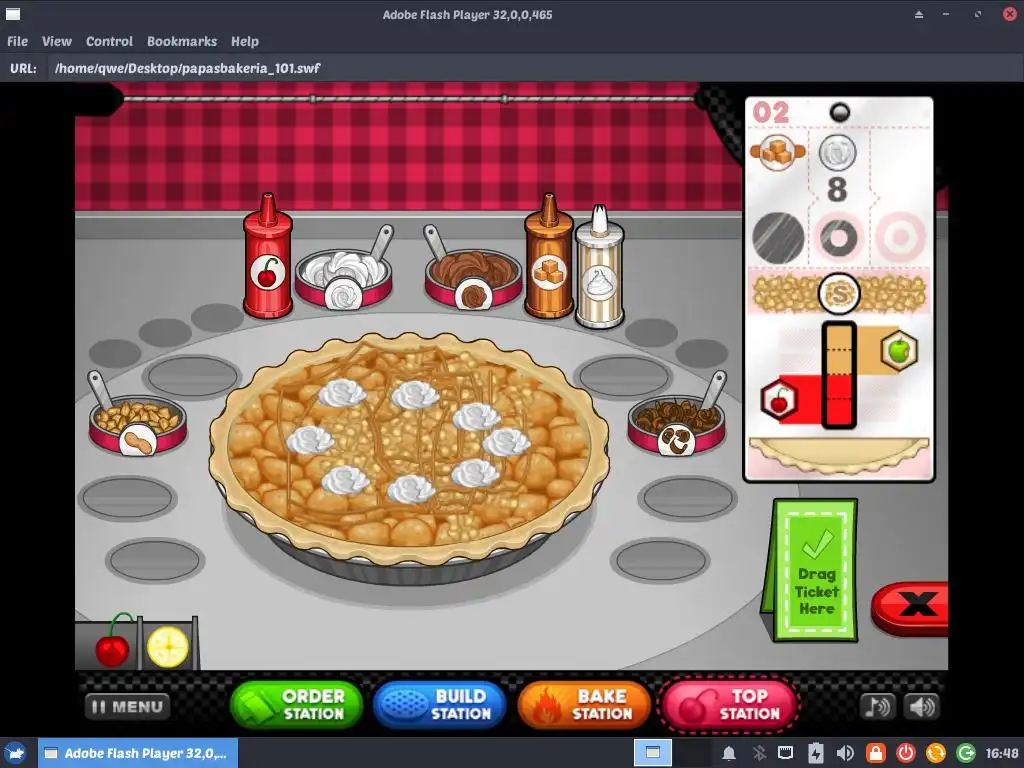The image size is (1024, 768).
Task: Pick up the cherry syrup bottle
Action: coord(268,256)
